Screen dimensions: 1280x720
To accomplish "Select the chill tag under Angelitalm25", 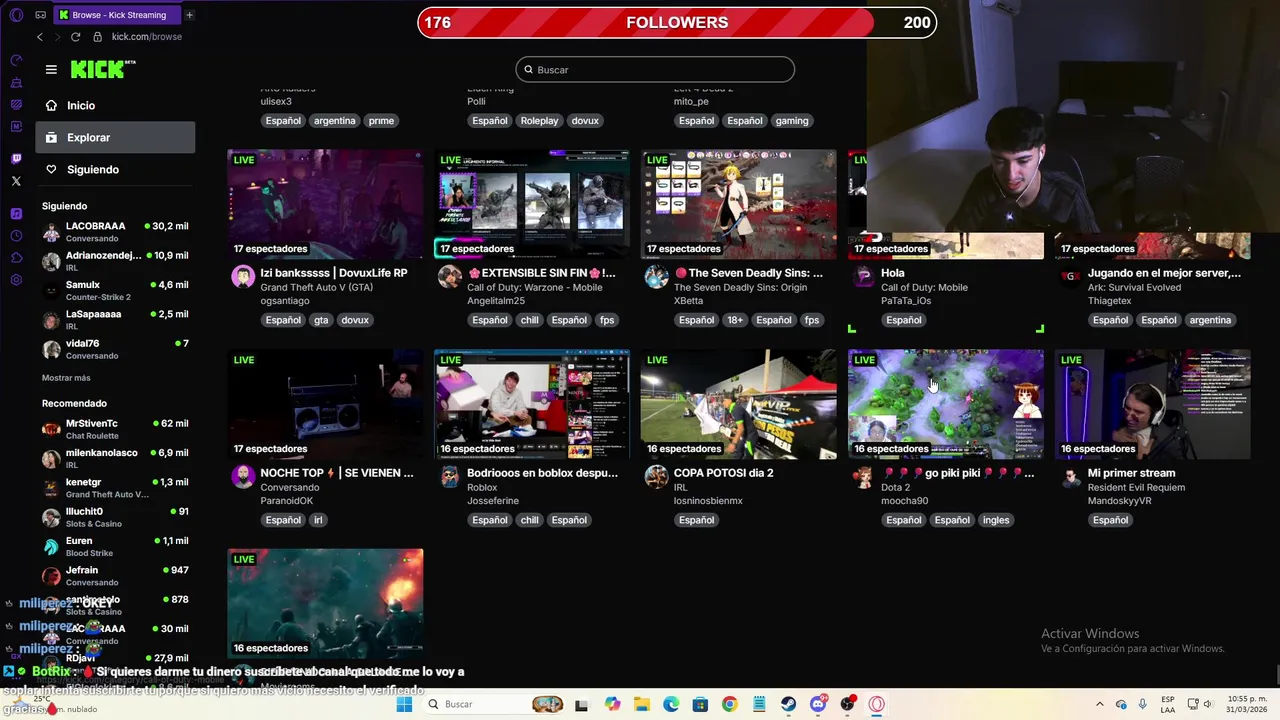I will tap(529, 320).
